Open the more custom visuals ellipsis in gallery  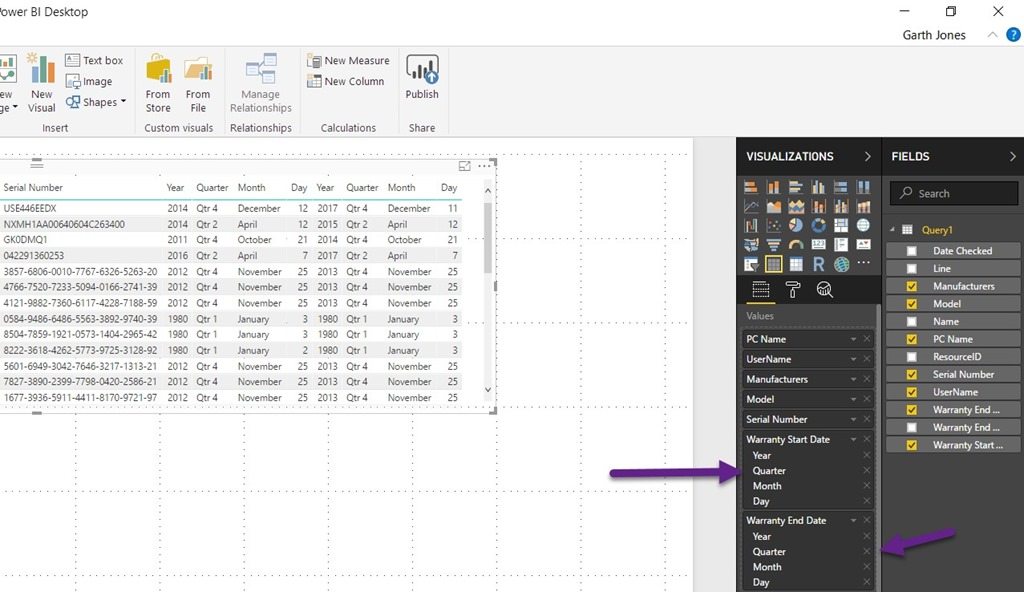[x=863, y=263]
